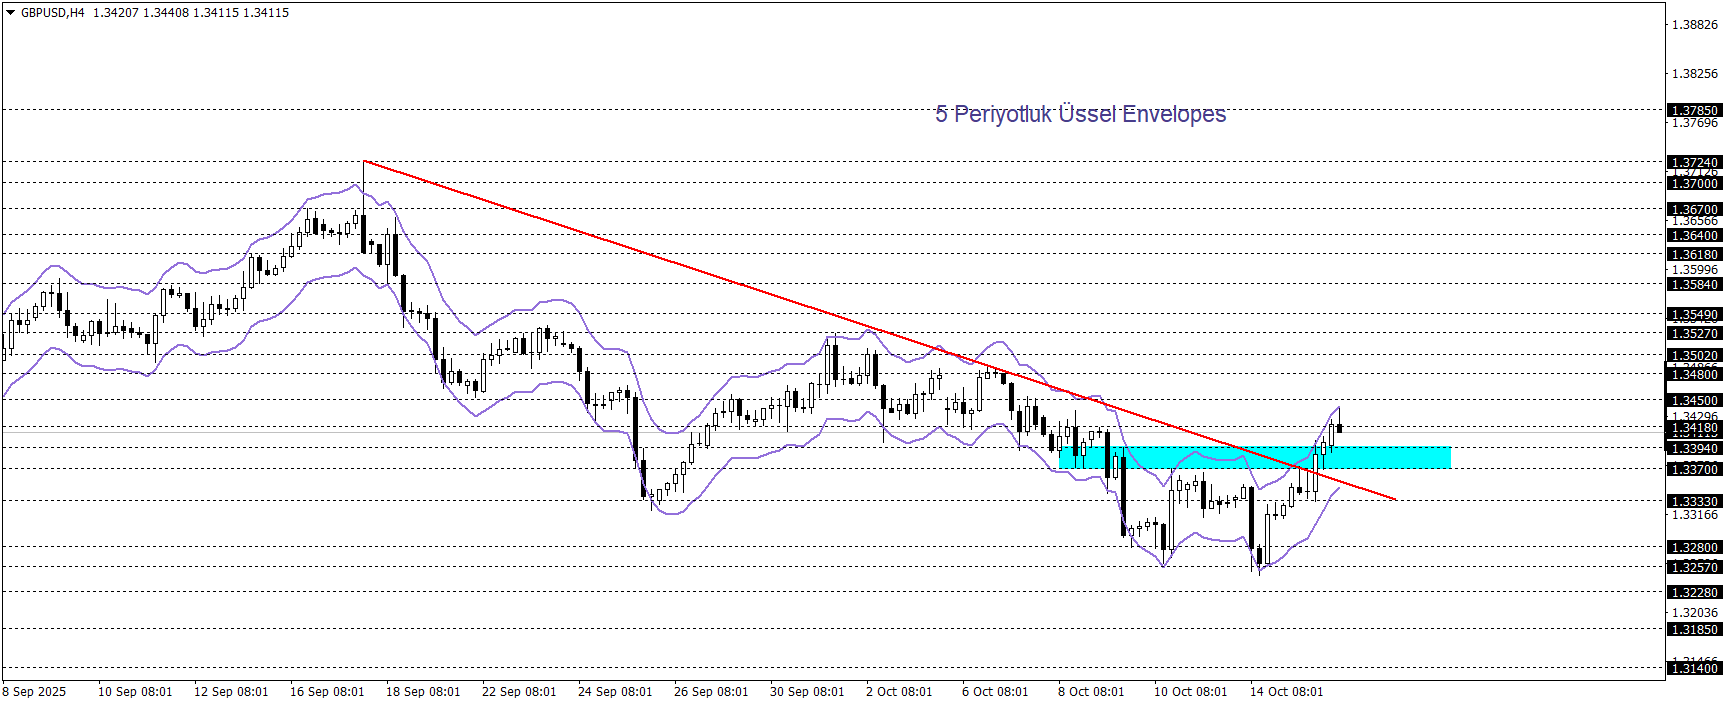The height and width of the screenshot is (704, 1729).
Task: Click the 8 Sep 2025 date label
Action: pos(35,691)
